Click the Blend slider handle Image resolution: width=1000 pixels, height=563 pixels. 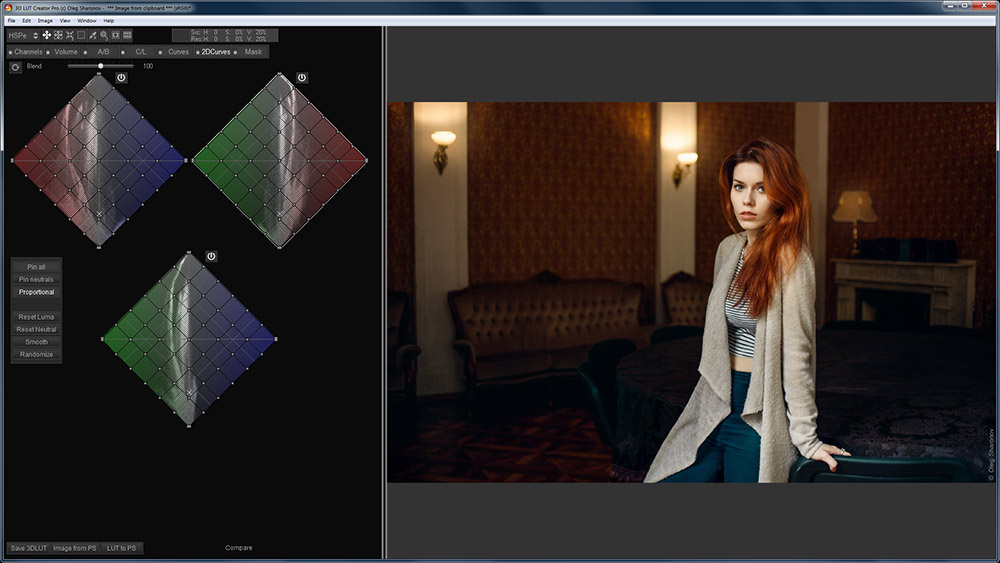click(x=101, y=66)
